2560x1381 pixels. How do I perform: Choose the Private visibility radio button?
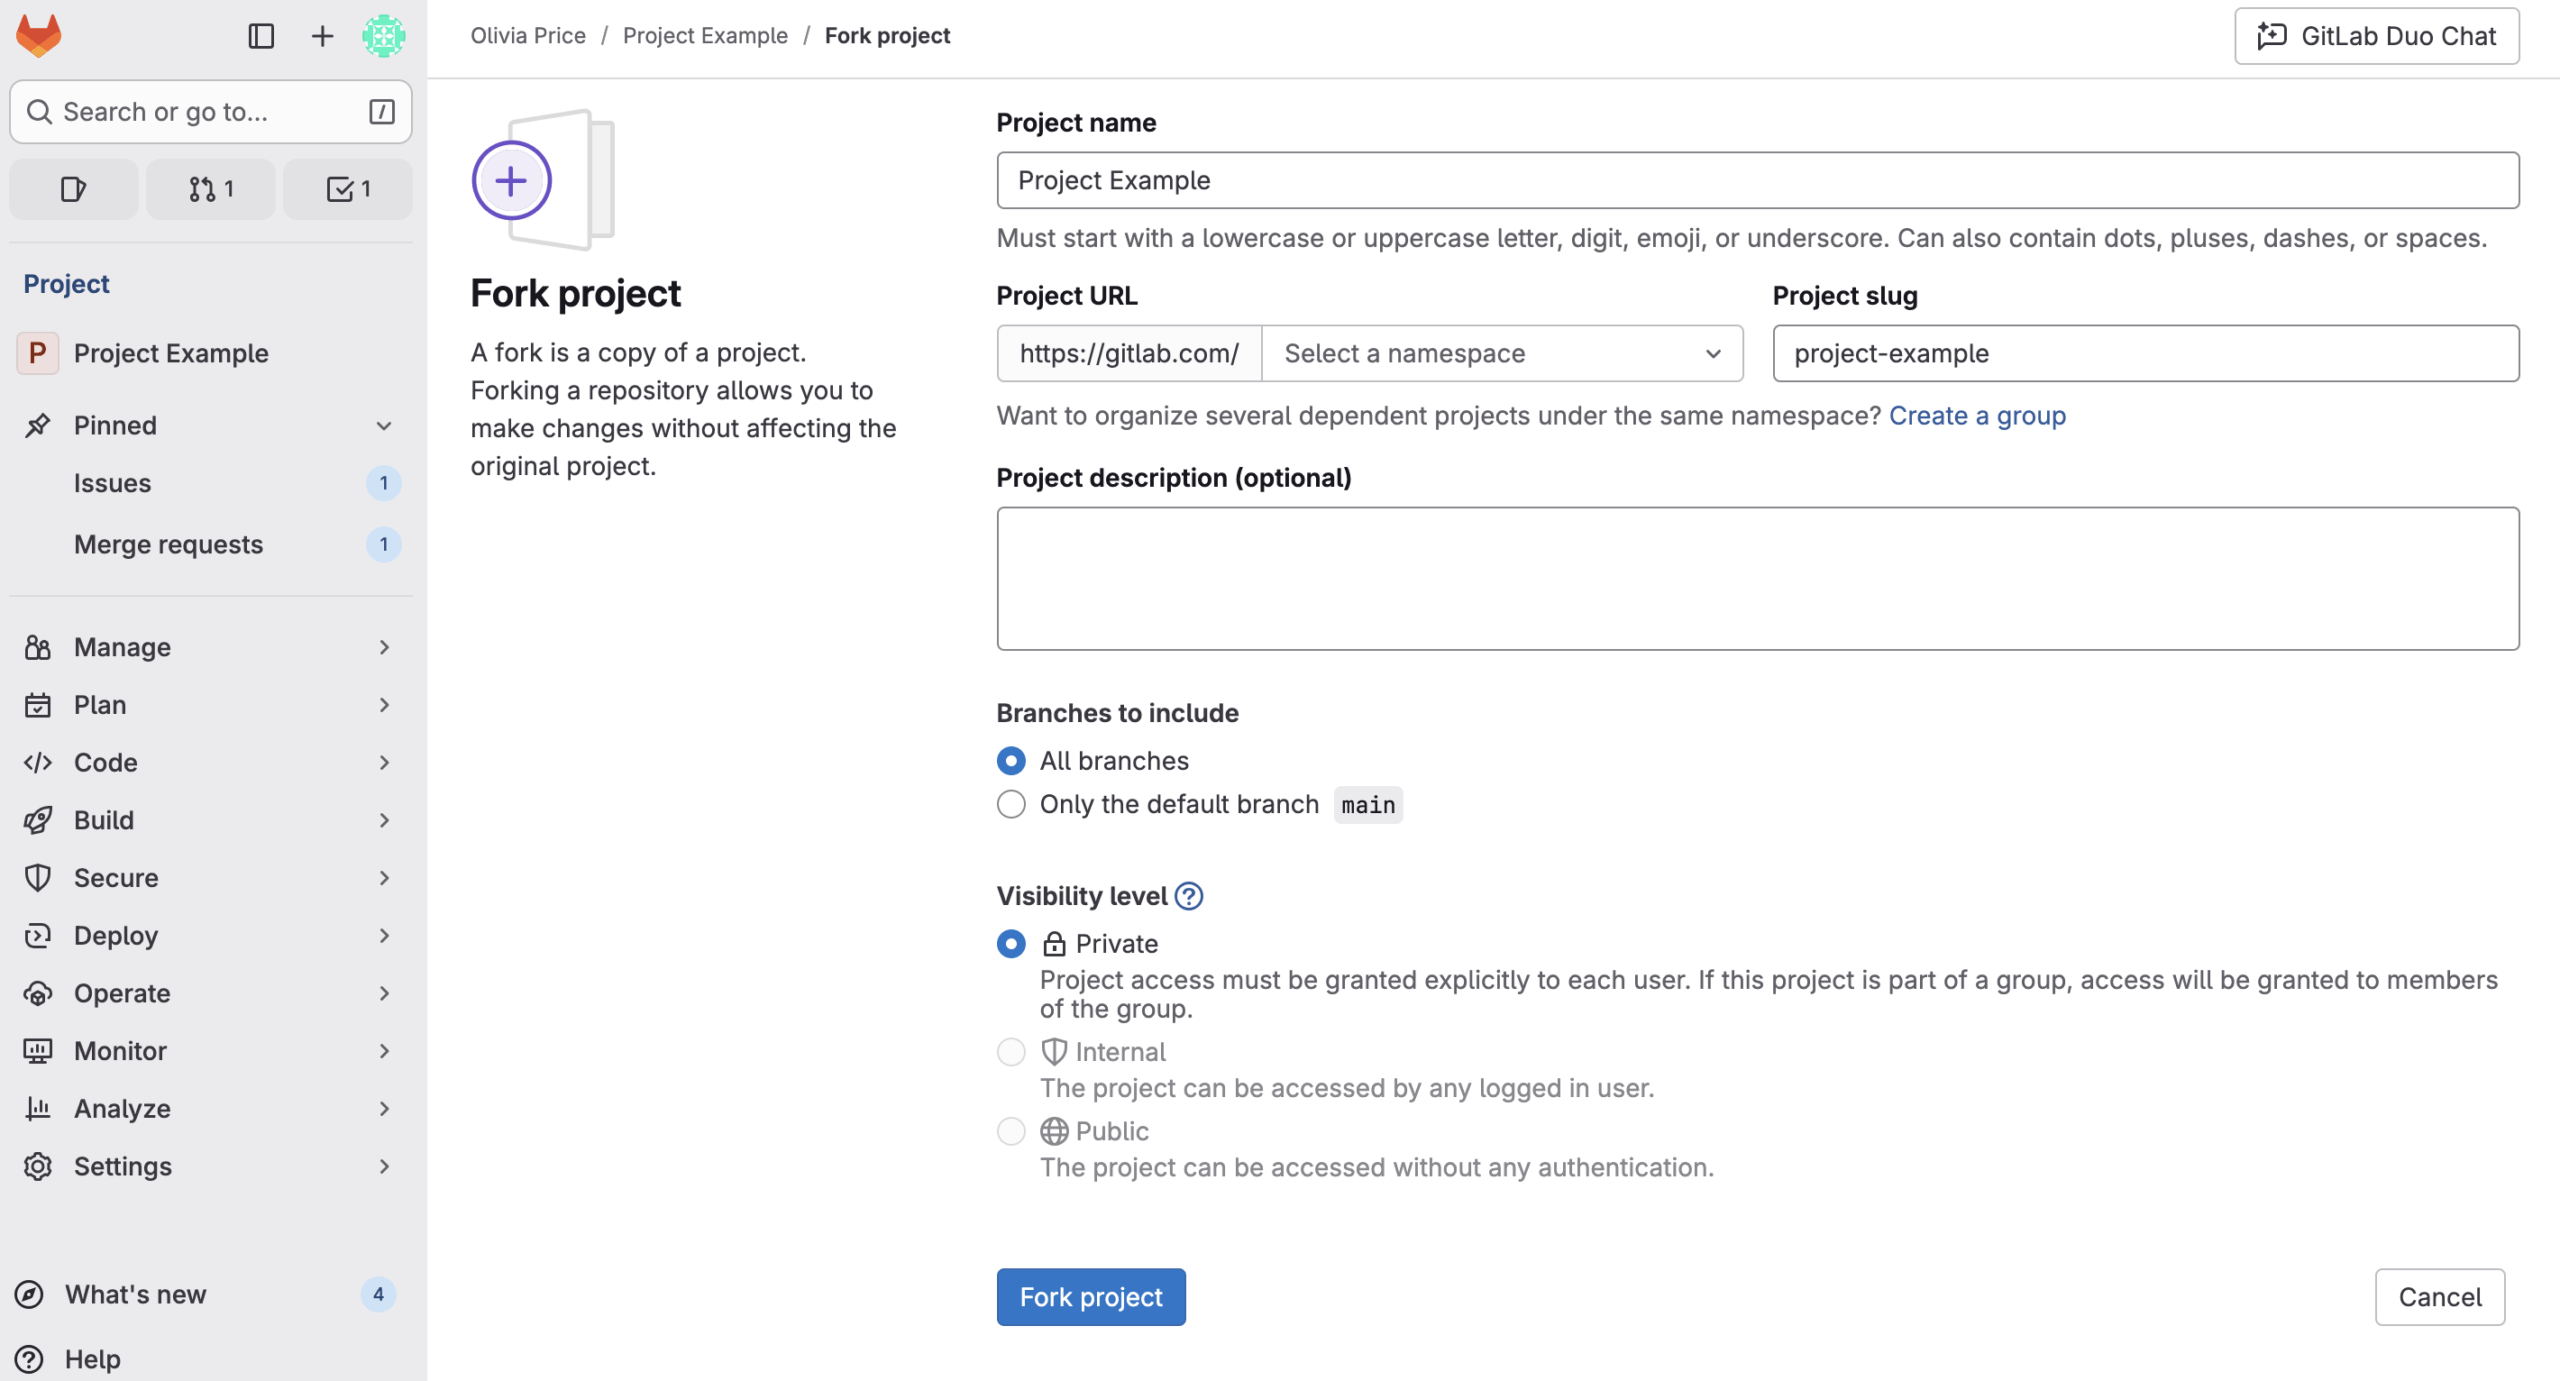(x=1011, y=944)
